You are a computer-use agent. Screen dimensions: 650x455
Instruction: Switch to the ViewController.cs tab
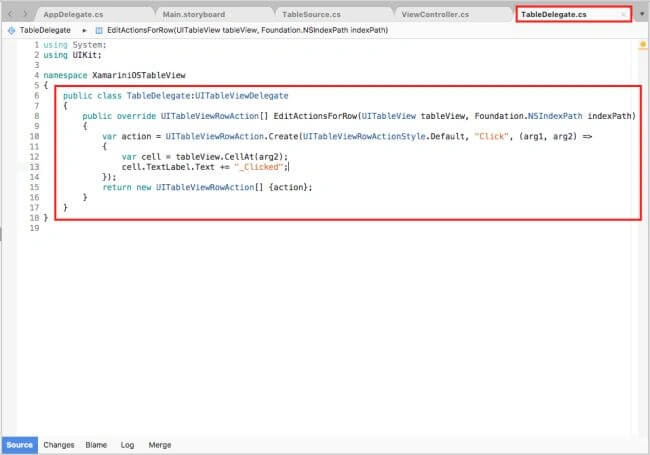435,15
